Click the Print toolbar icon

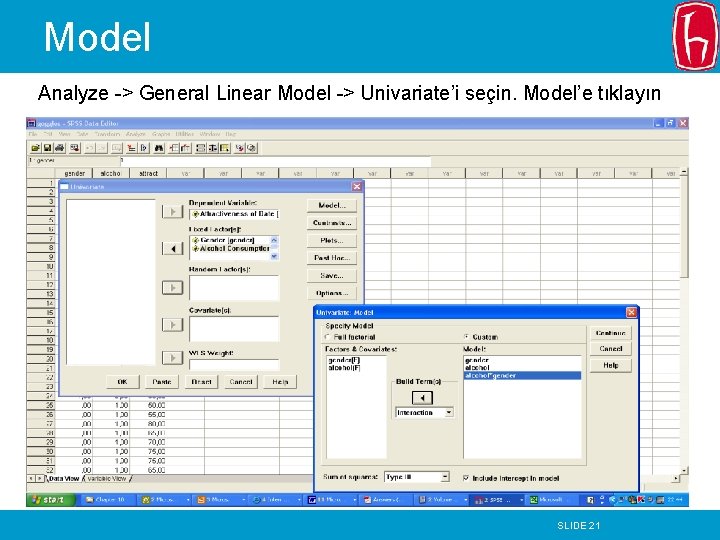(60, 148)
